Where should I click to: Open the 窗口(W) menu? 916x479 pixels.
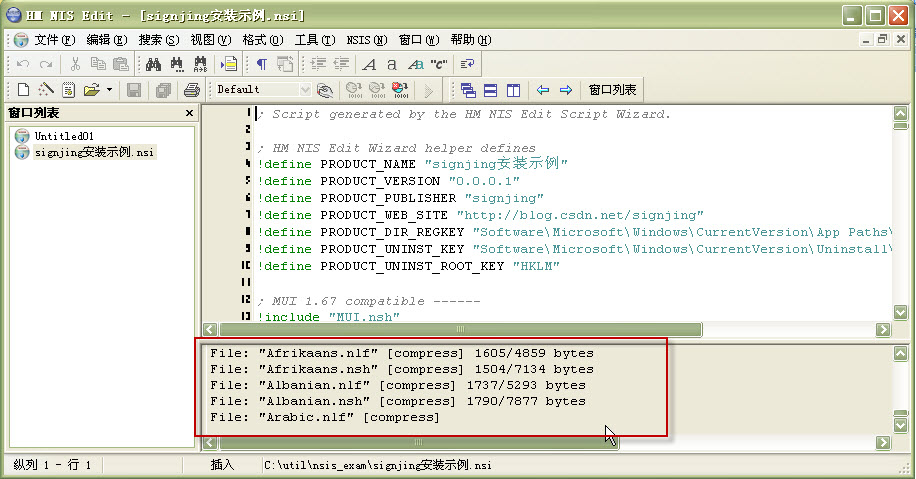tap(418, 40)
